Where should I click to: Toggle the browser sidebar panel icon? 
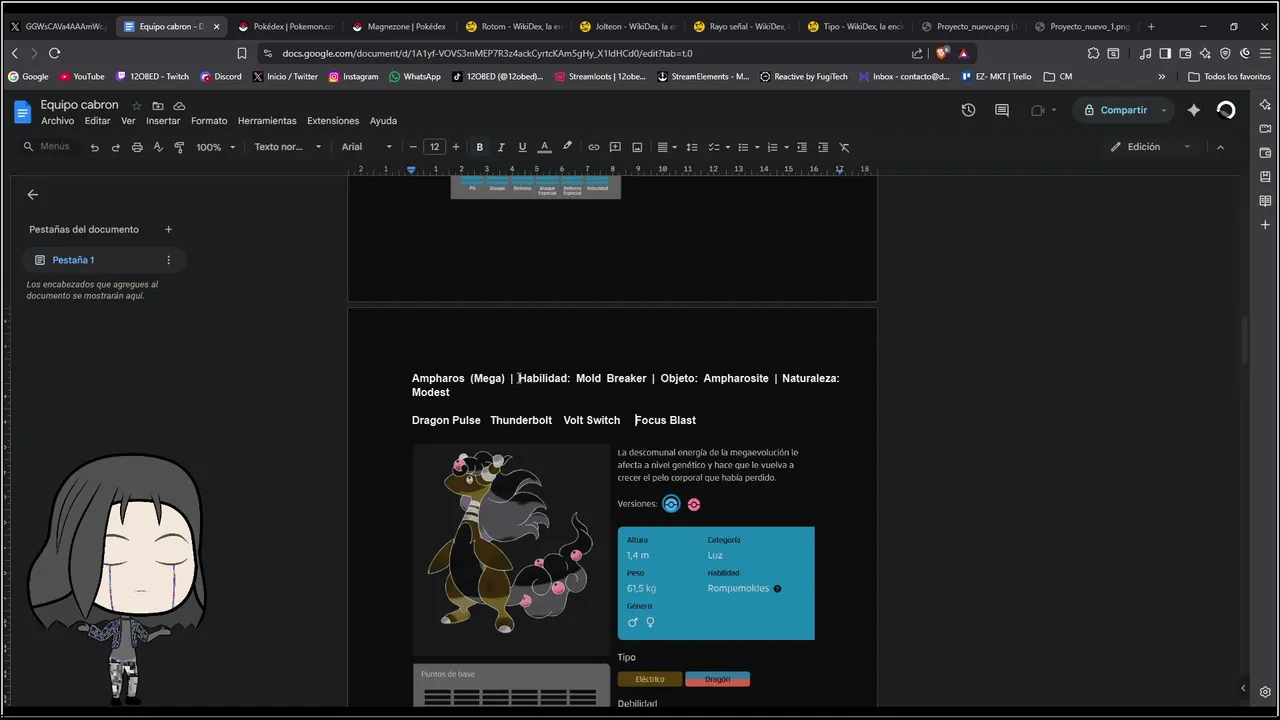click(x=1165, y=53)
